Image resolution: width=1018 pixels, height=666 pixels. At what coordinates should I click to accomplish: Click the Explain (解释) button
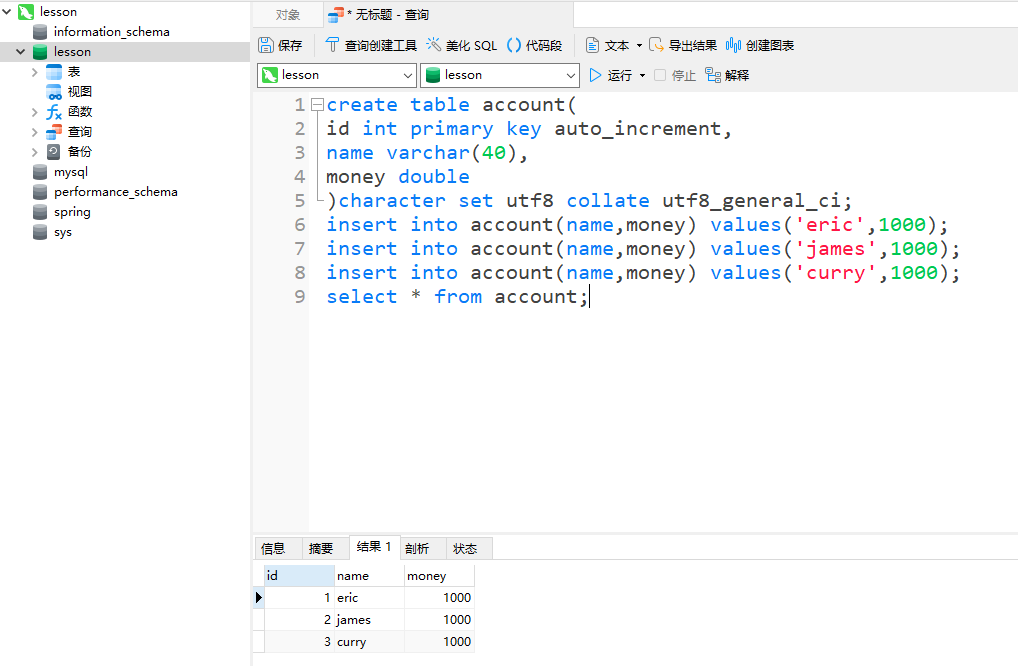pyautogui.click(x=727, y=75)
